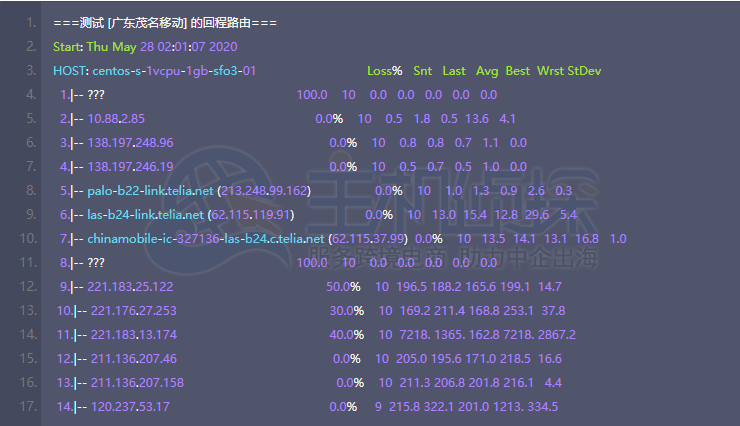Click the IP address 211.136.207.46

click(134, 359)
